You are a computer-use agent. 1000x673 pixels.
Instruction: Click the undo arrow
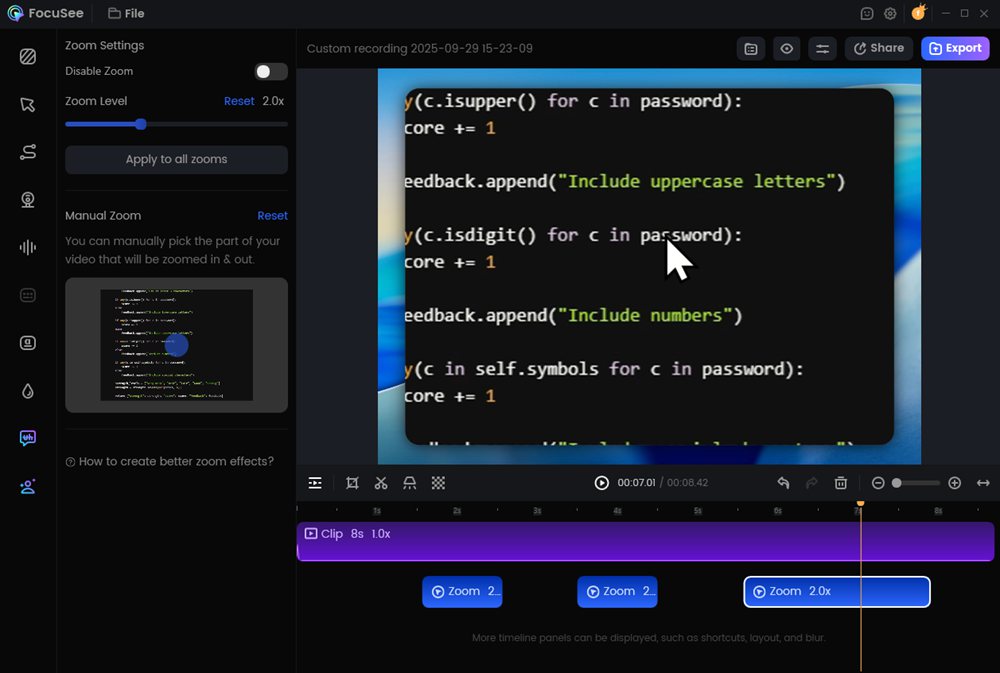784,483
